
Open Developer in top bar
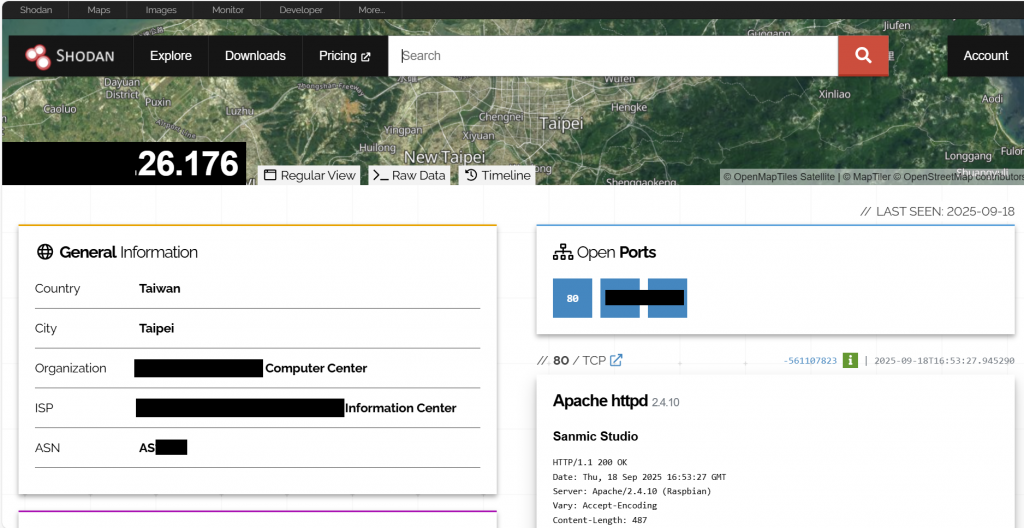coord(301,10)
